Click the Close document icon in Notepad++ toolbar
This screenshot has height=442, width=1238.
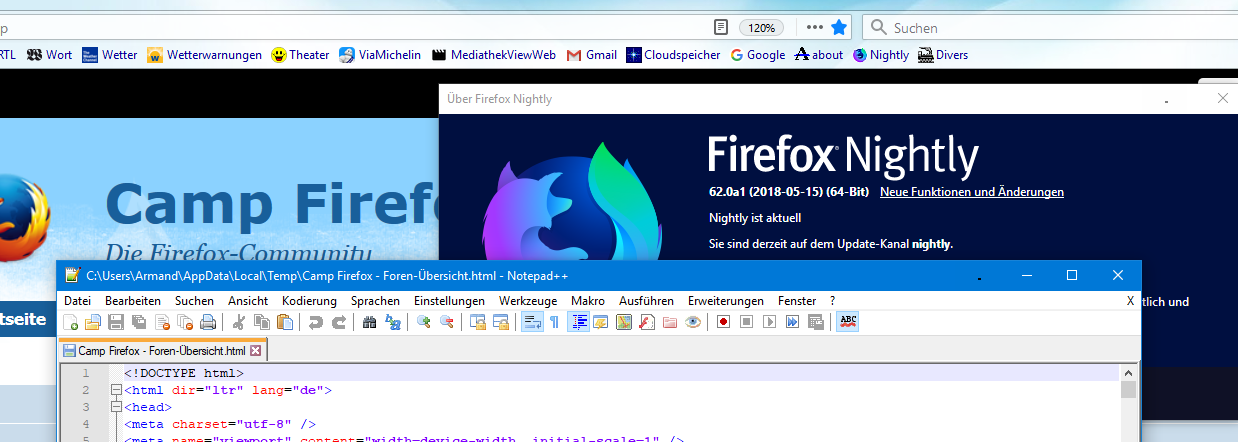tap(162, 322)
